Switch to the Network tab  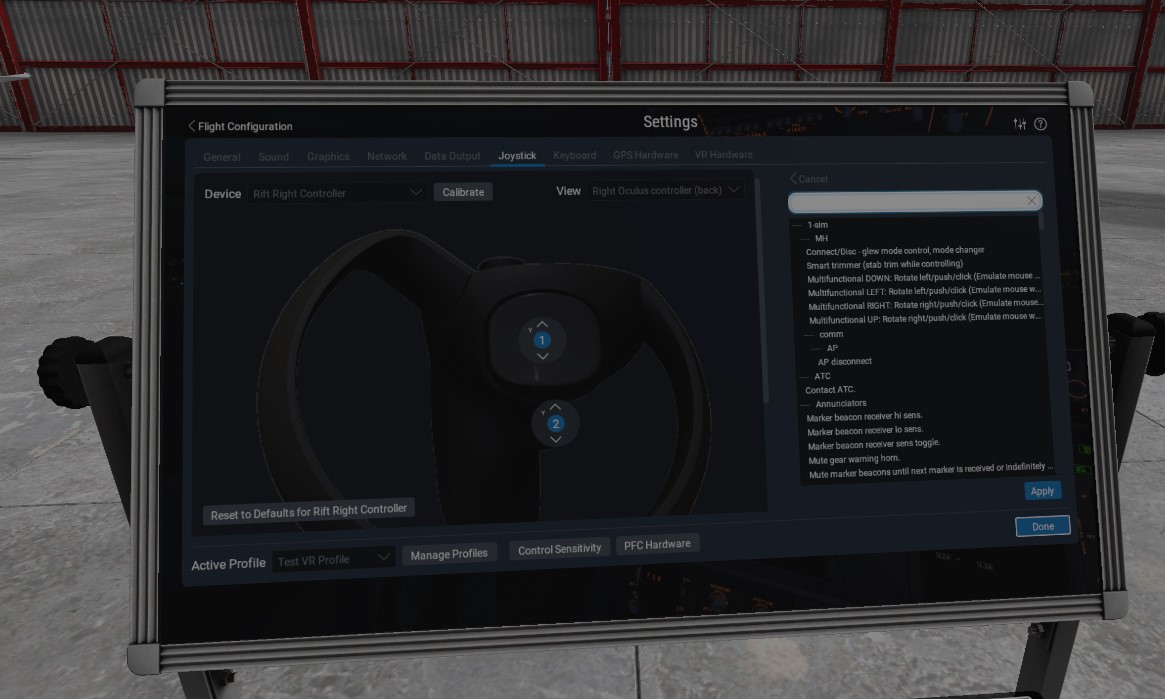[x=386, y=157]
